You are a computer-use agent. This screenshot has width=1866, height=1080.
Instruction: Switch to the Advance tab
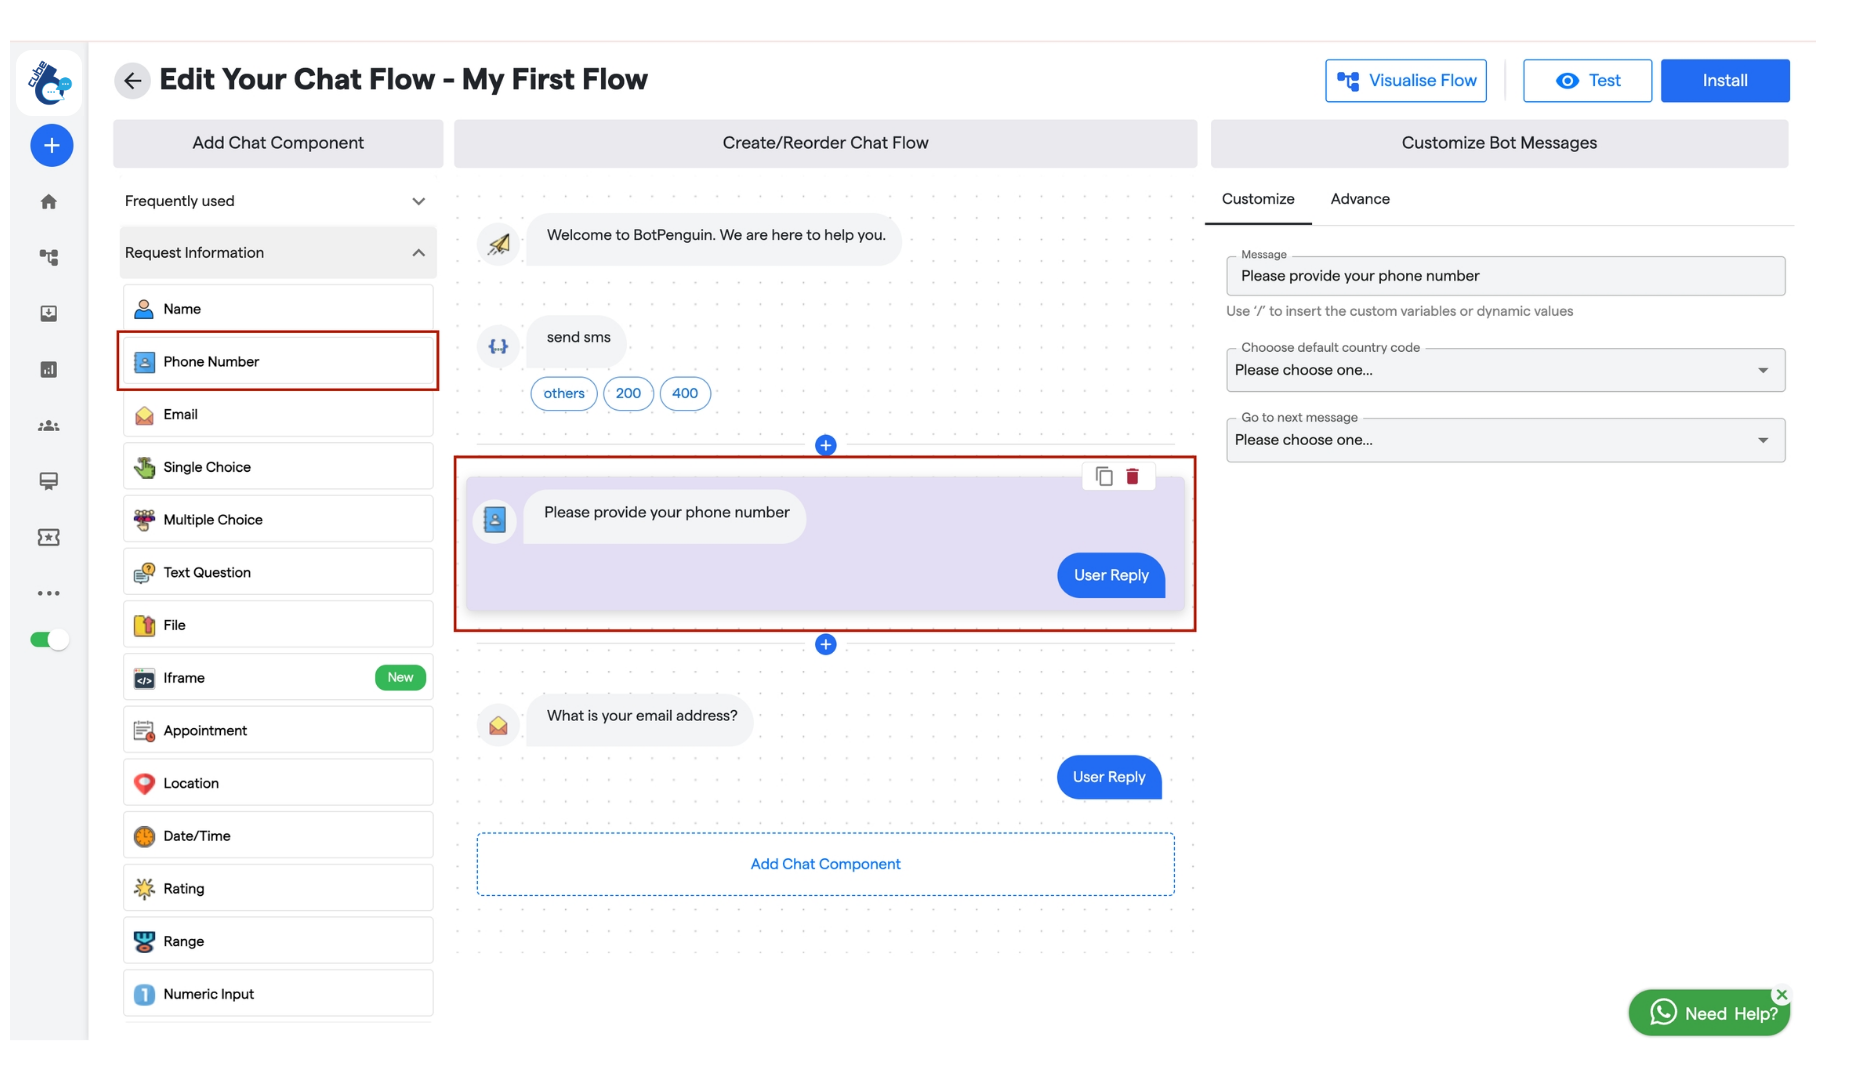pos(1360,198)
